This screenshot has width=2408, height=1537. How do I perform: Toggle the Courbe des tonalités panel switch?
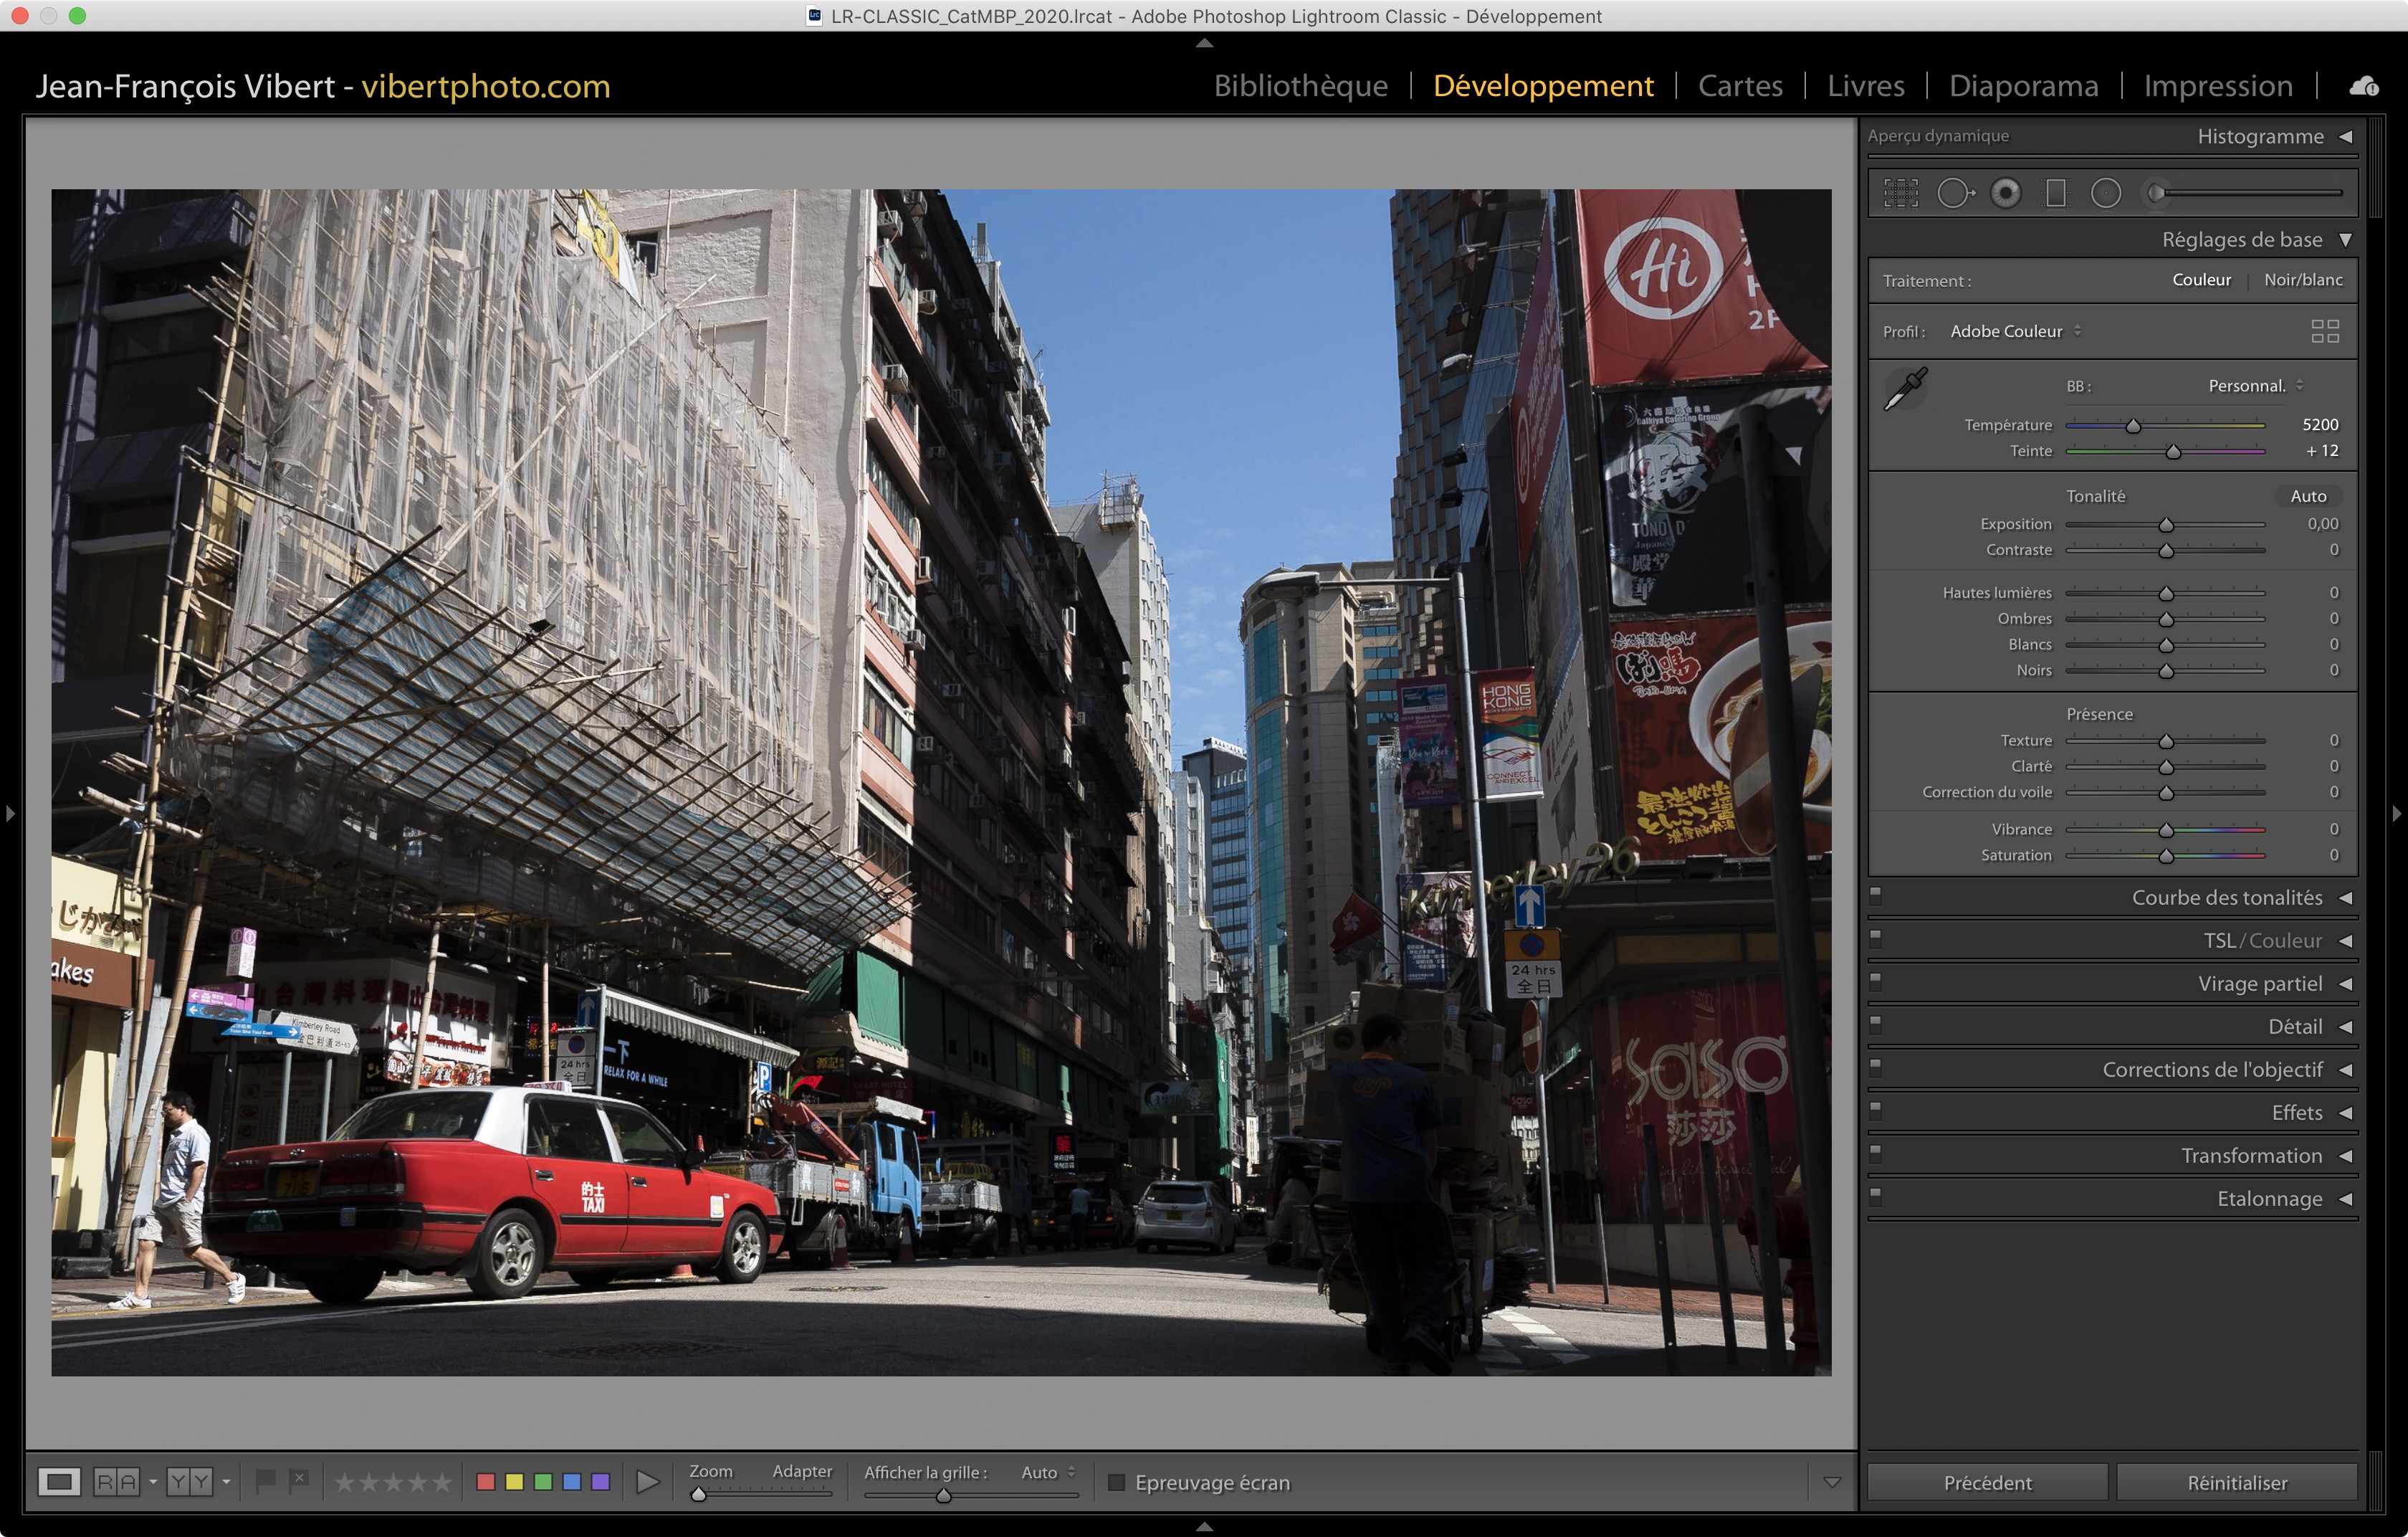(x=1876, y=896)
